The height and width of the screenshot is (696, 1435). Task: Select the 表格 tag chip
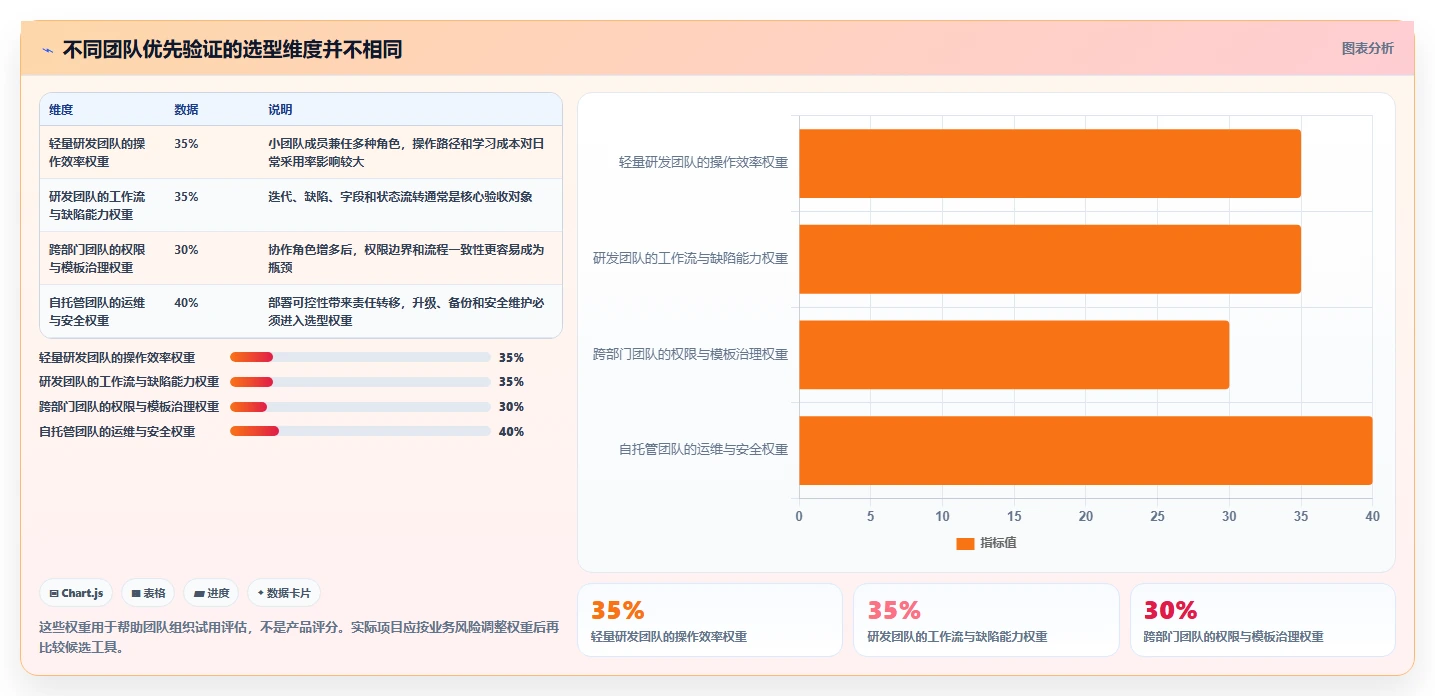(x=148, y=593)
